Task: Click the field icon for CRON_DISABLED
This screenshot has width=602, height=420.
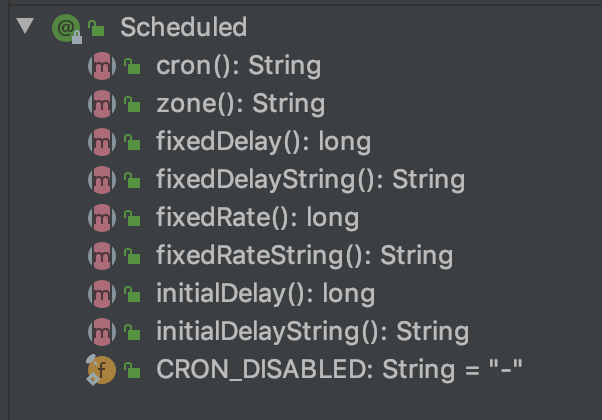Action: point(102,370)
